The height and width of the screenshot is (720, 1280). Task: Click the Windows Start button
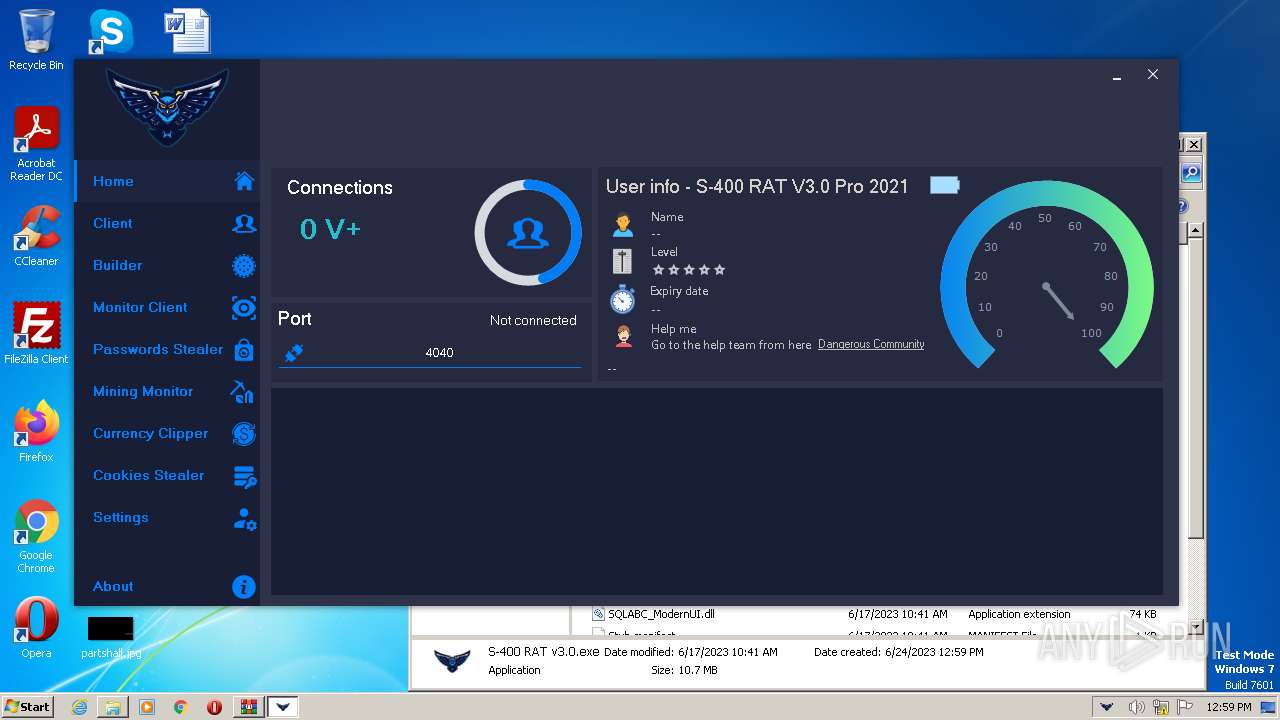coord(27,706)
